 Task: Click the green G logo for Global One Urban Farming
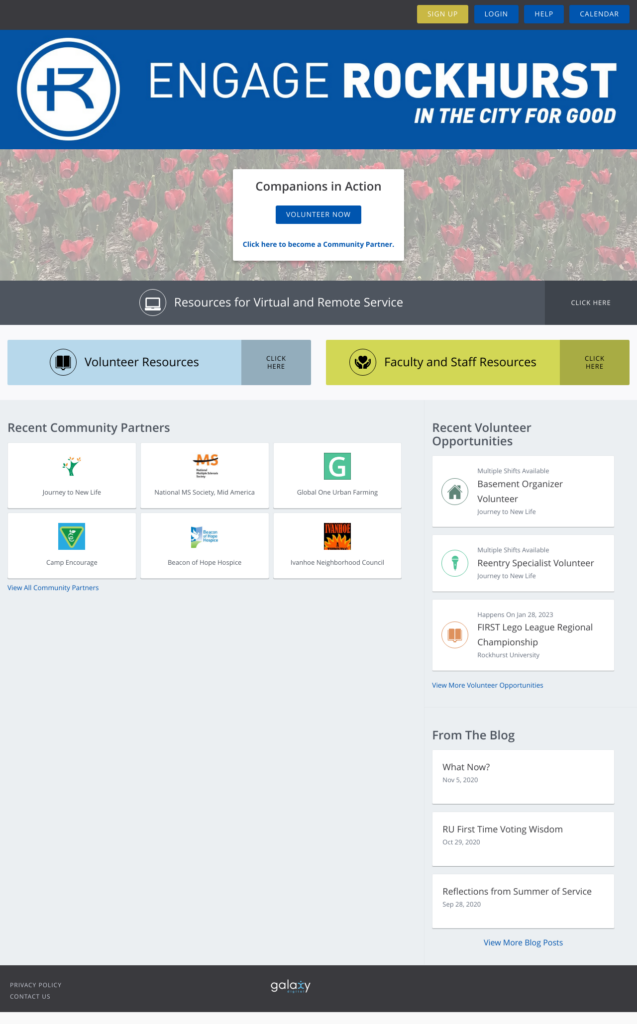pos(337,466)
